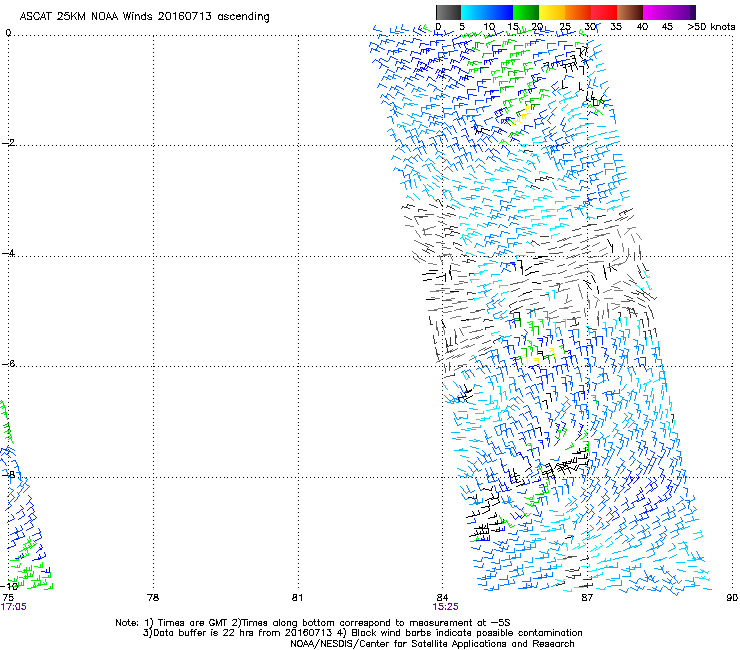Screen dimensions: 740x650
Task: Click the longitude axis label '90'
Action: [732, 598]
